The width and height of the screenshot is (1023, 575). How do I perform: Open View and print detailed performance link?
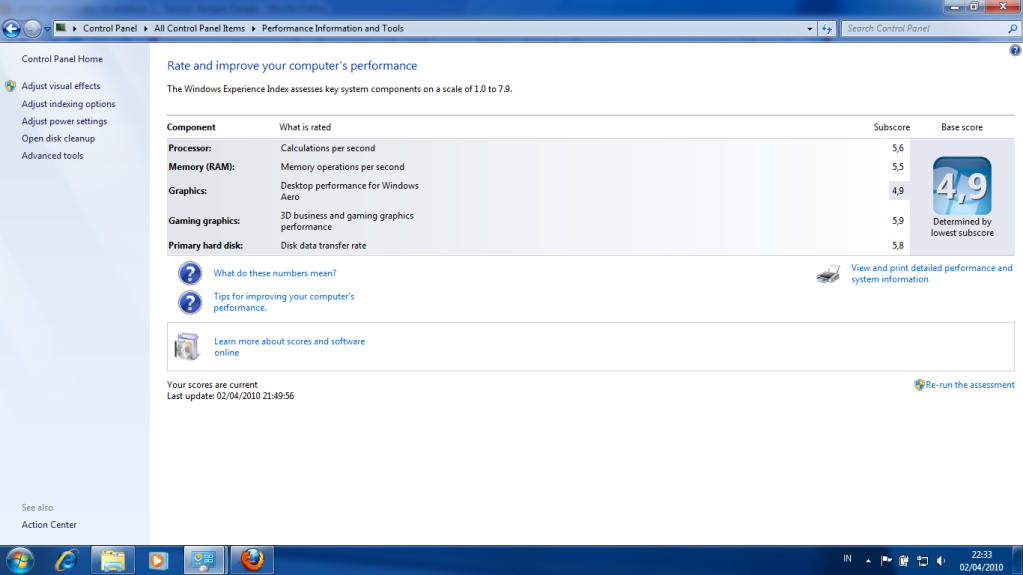pyautogui.click(x=932, y=273)
